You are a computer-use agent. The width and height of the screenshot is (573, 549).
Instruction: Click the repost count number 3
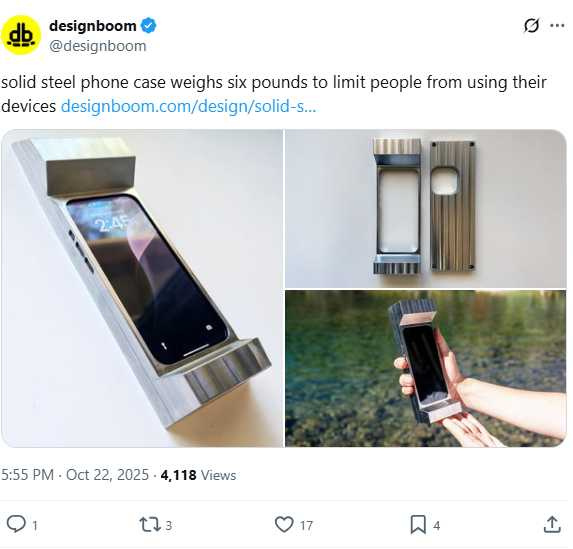(168, 526)
